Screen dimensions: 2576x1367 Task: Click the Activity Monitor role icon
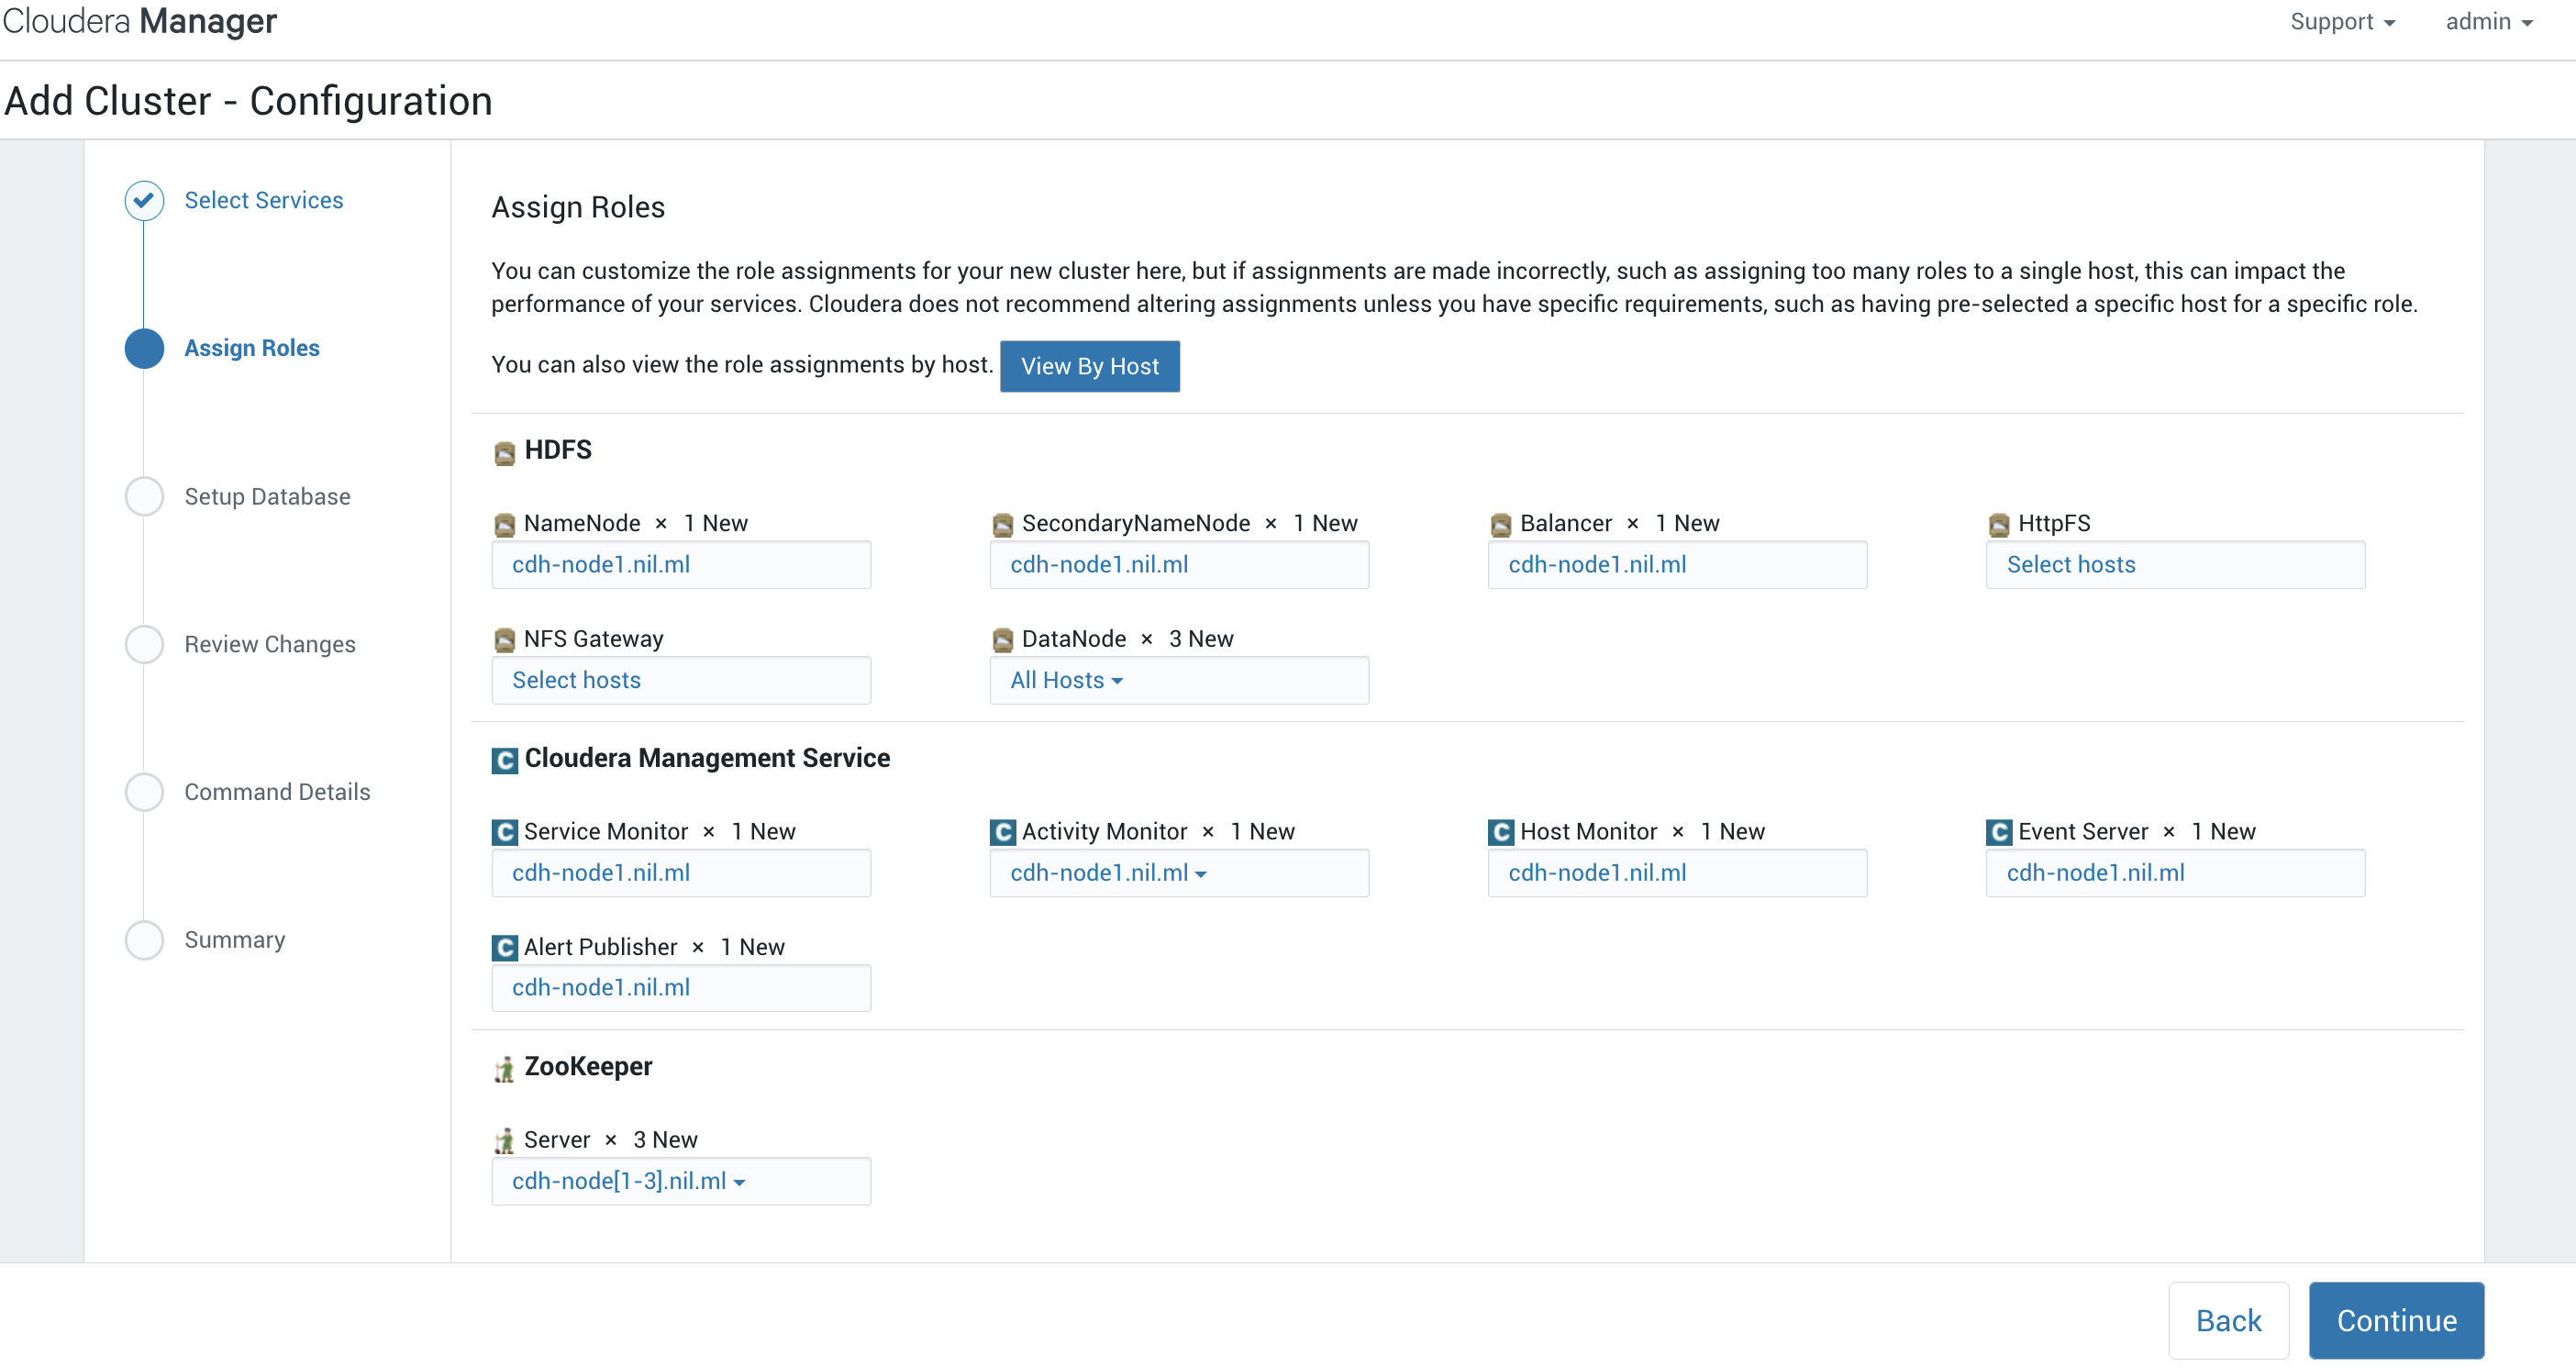(1002, 832)
